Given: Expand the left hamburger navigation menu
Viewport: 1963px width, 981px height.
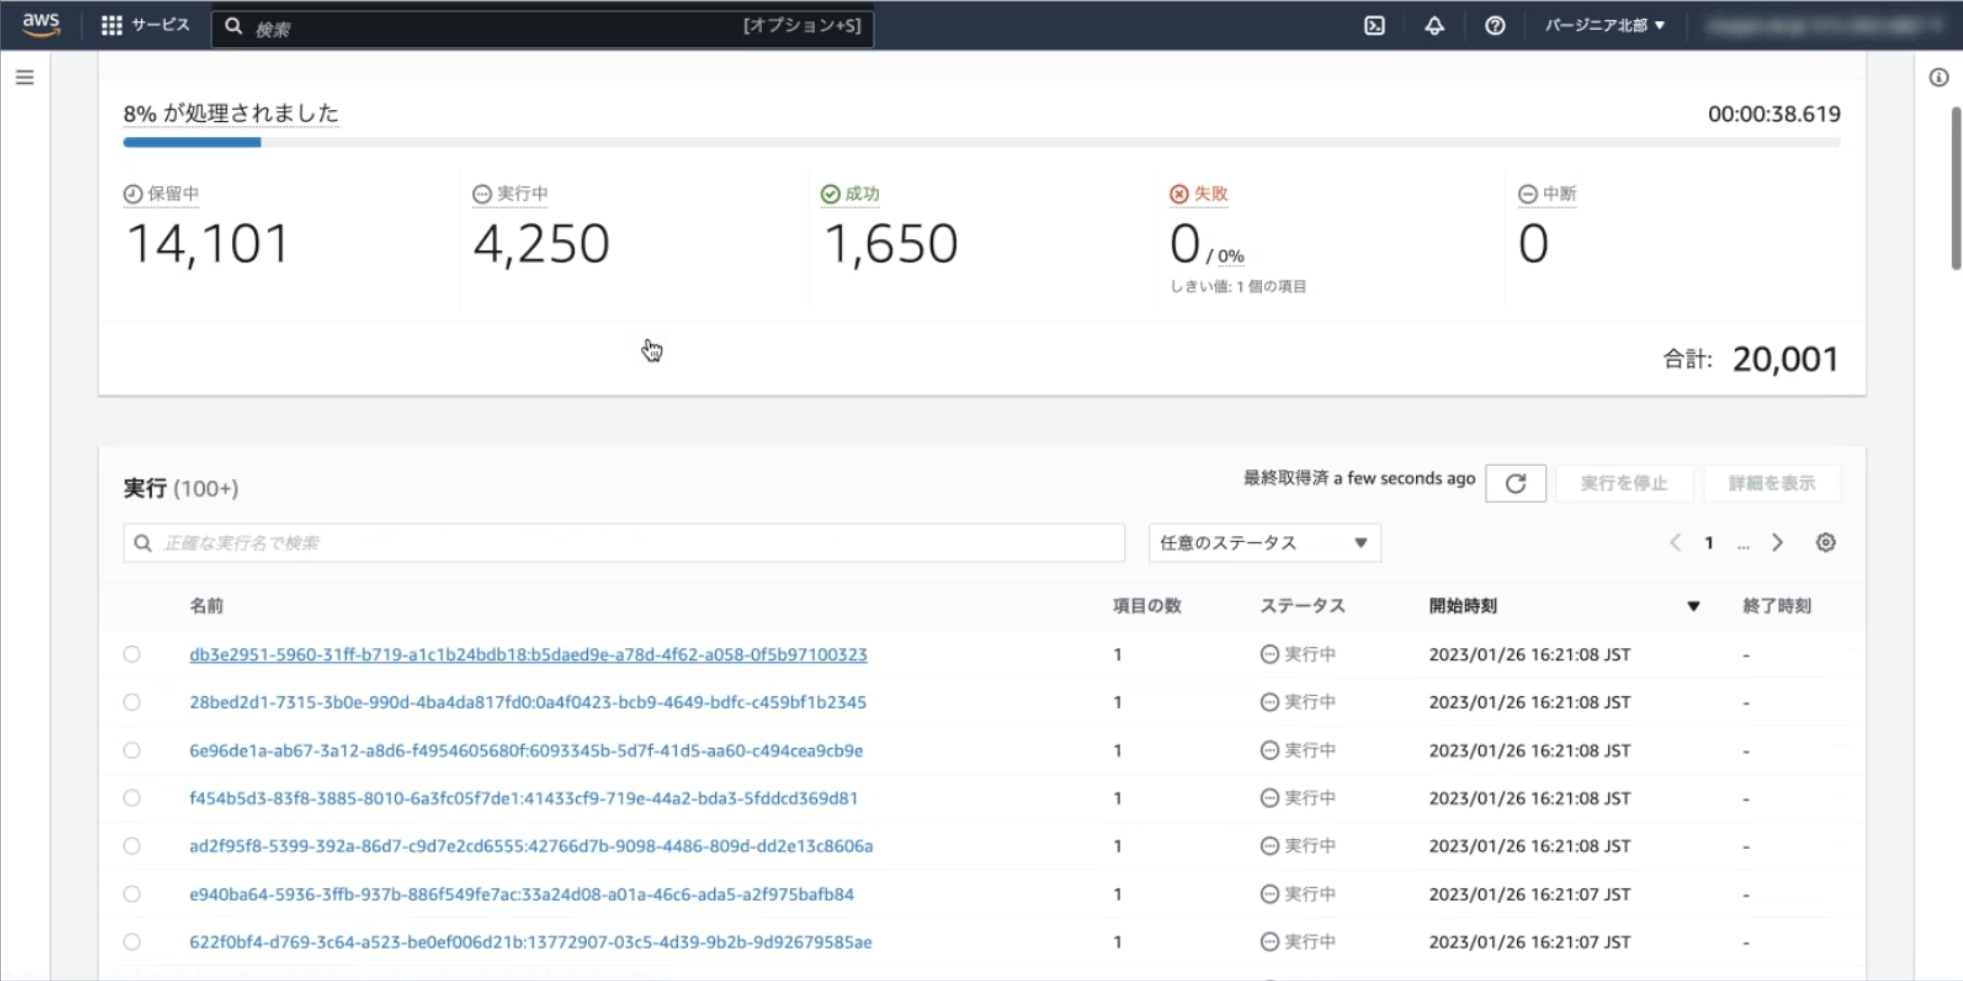Looking at the screenshot, I should [25, 77].
